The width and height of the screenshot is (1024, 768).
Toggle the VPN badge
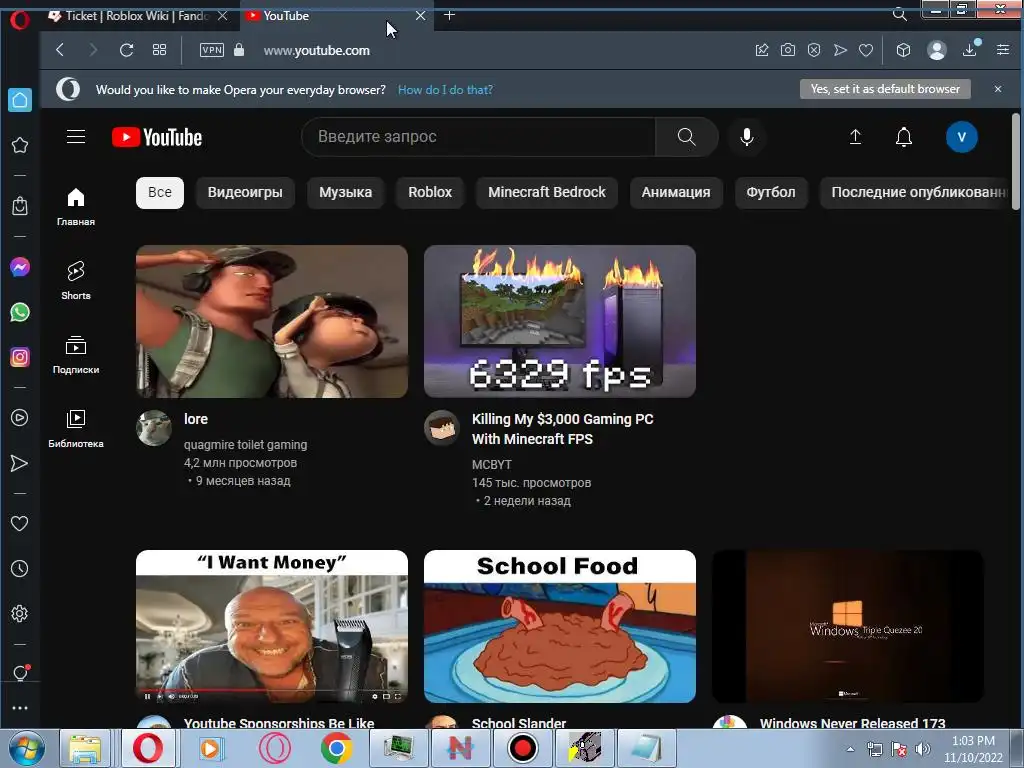(212, 50)
